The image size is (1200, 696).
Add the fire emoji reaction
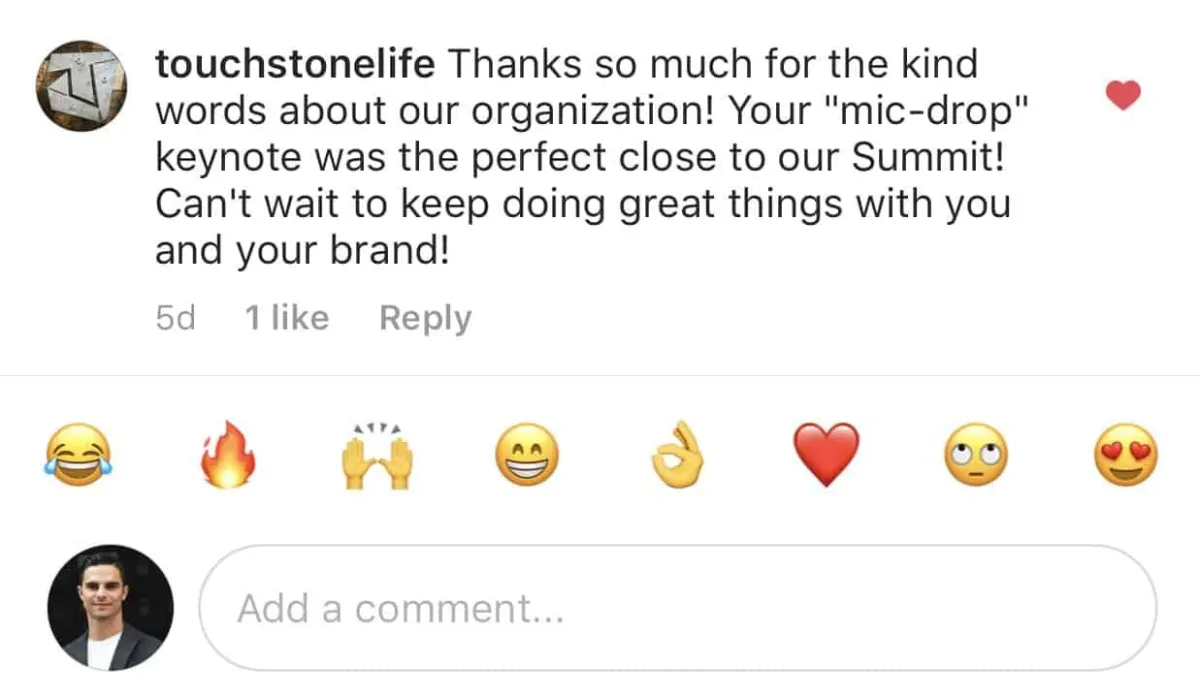point(228,457)
